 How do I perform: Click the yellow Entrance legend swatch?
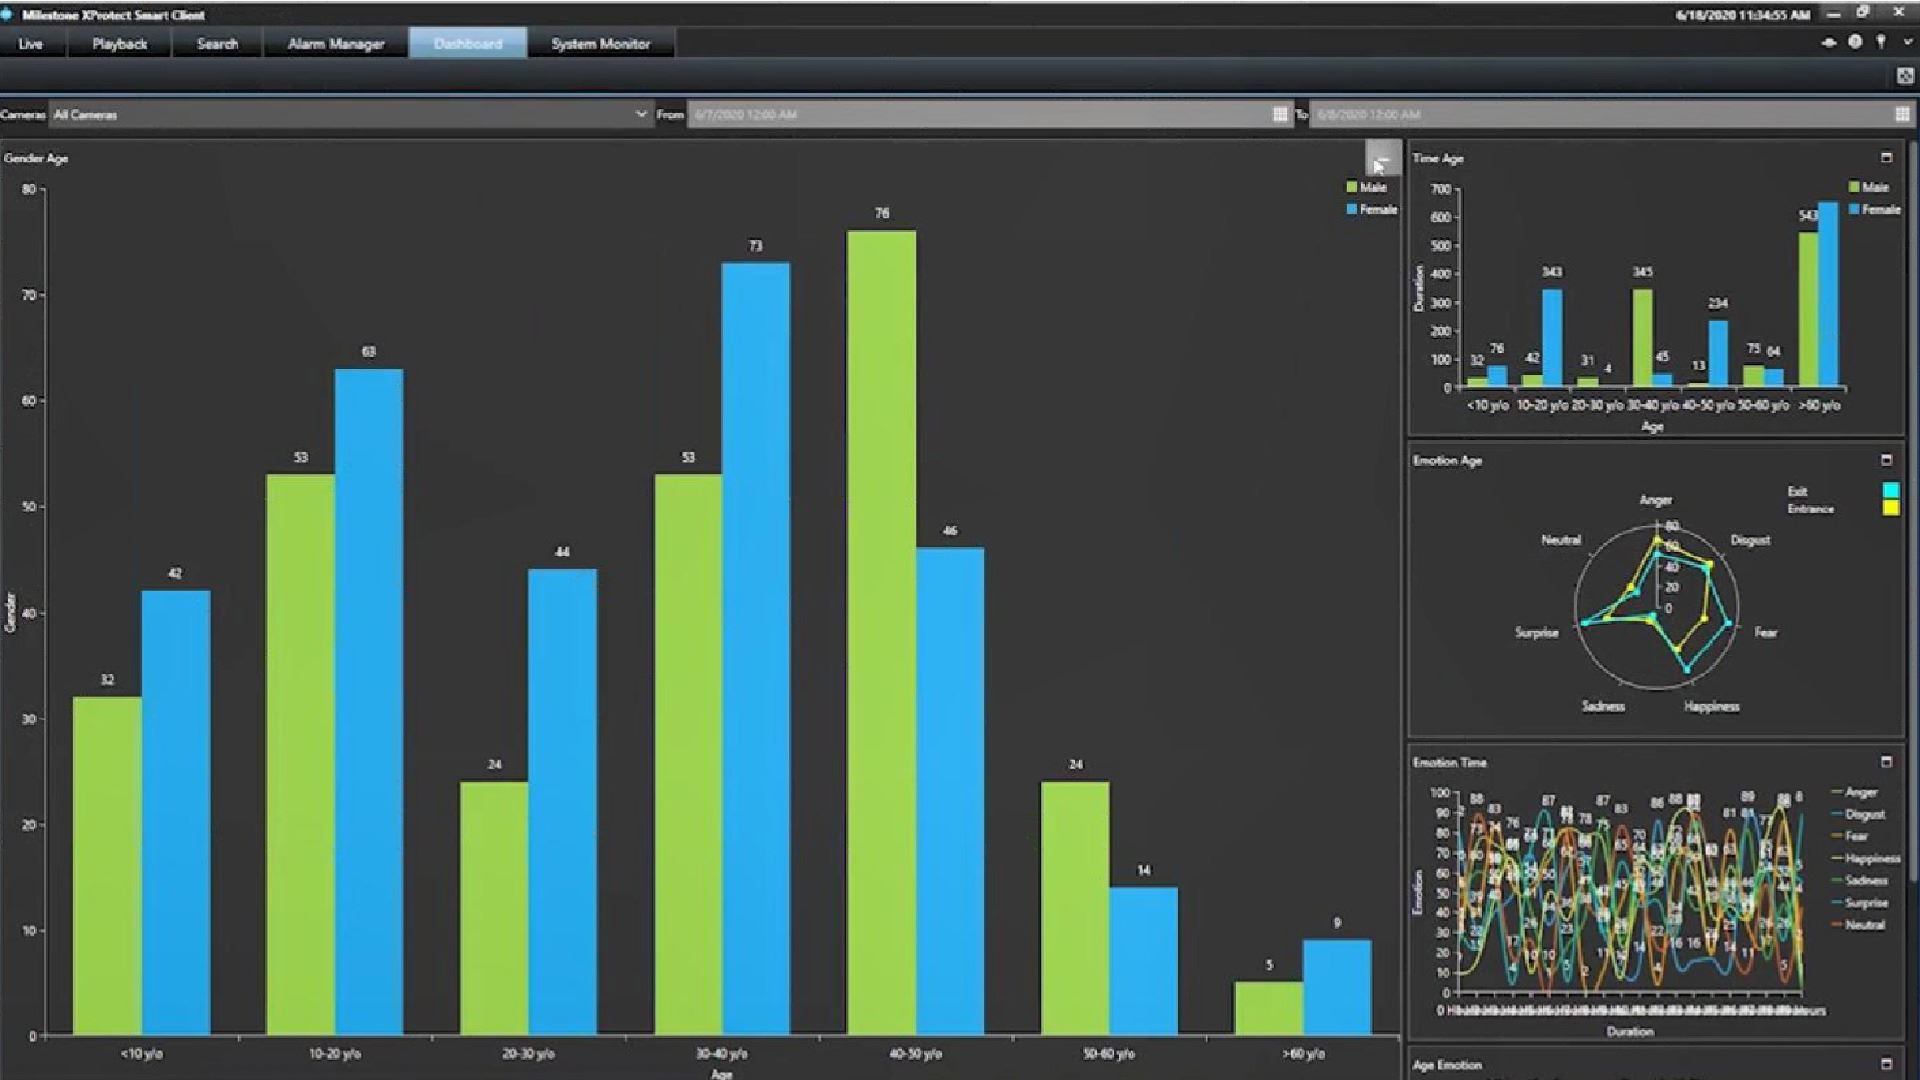pos(1890,508)
